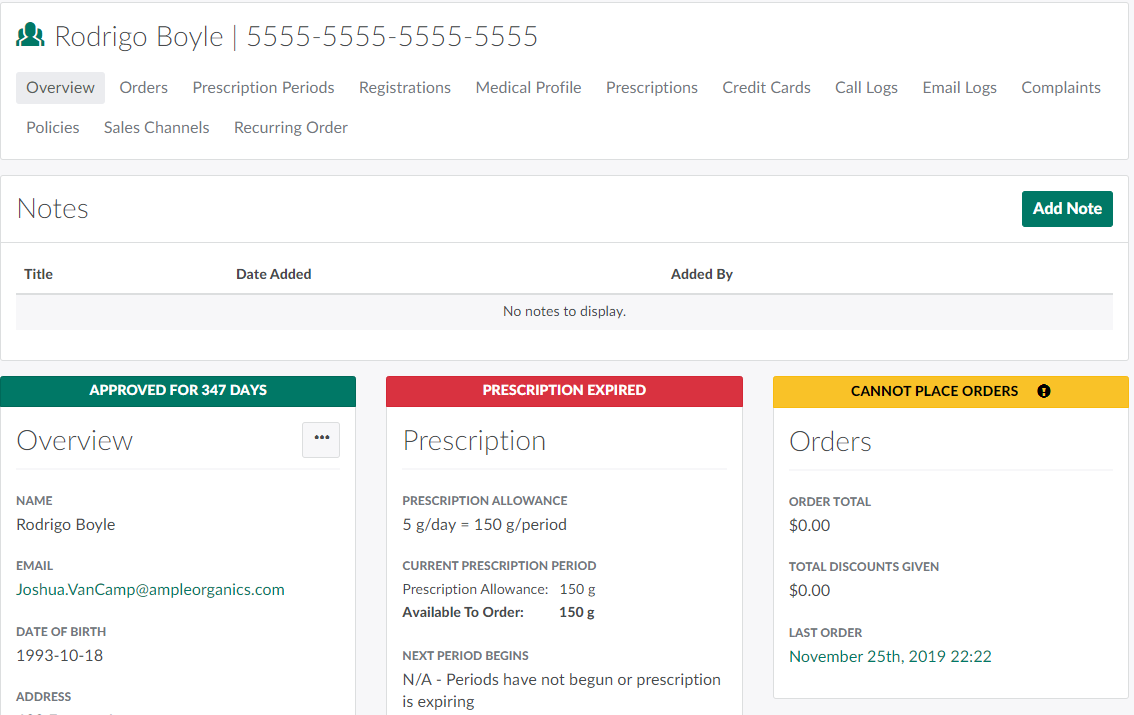The width and height of the screenshot is (1134, 715).
Task: Click the red Prescription Expired banner
Action: 564,391
